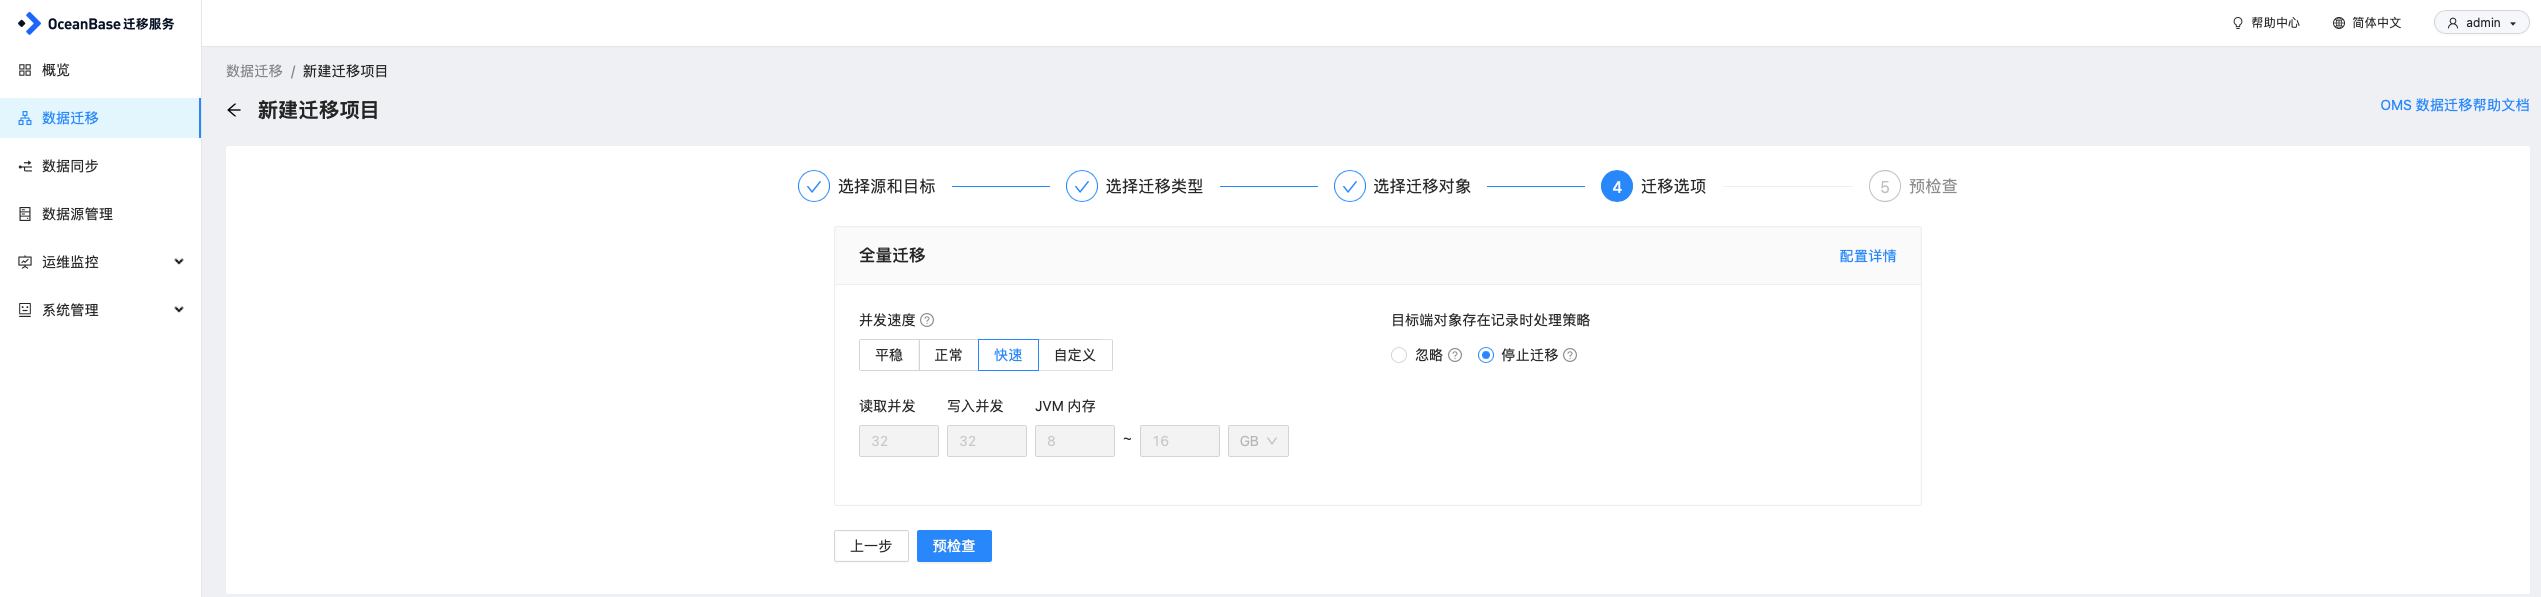Click the 写入并发 input field
Screen dimensions: 2541x597
(987, 441)
